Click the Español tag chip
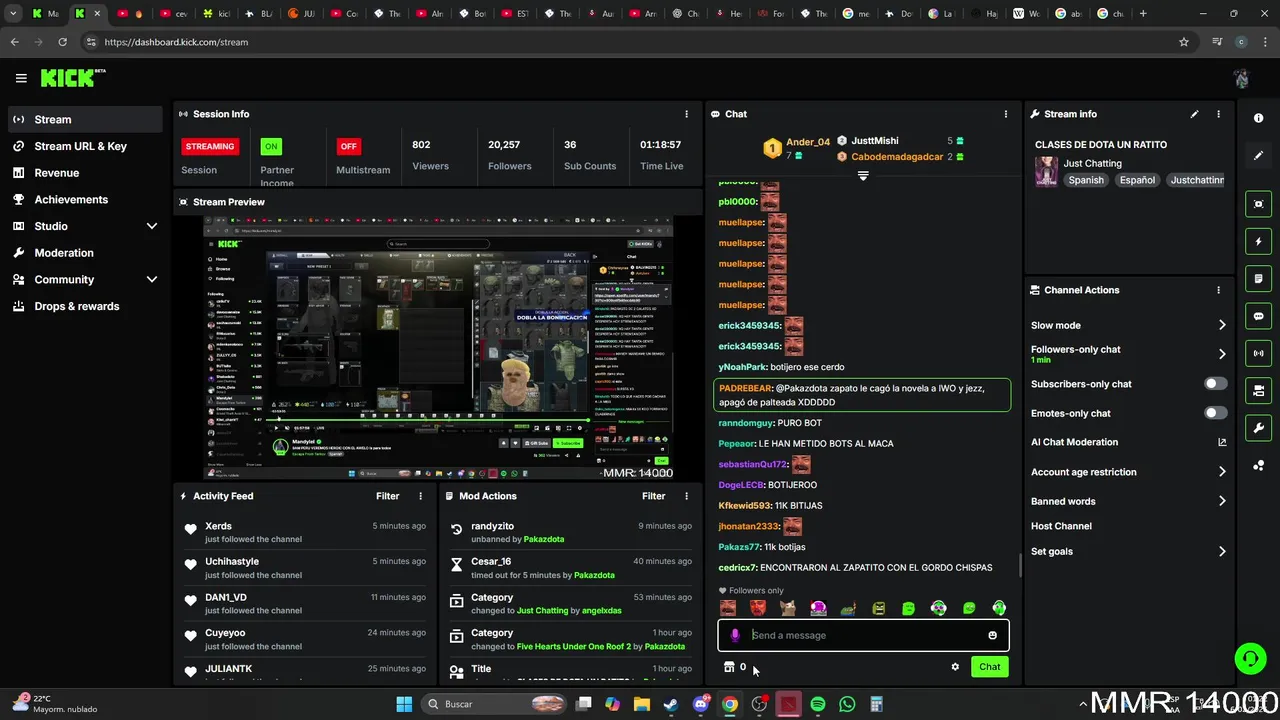The height and width of the screenshot is (720, 1280). tap(1137, 180)
